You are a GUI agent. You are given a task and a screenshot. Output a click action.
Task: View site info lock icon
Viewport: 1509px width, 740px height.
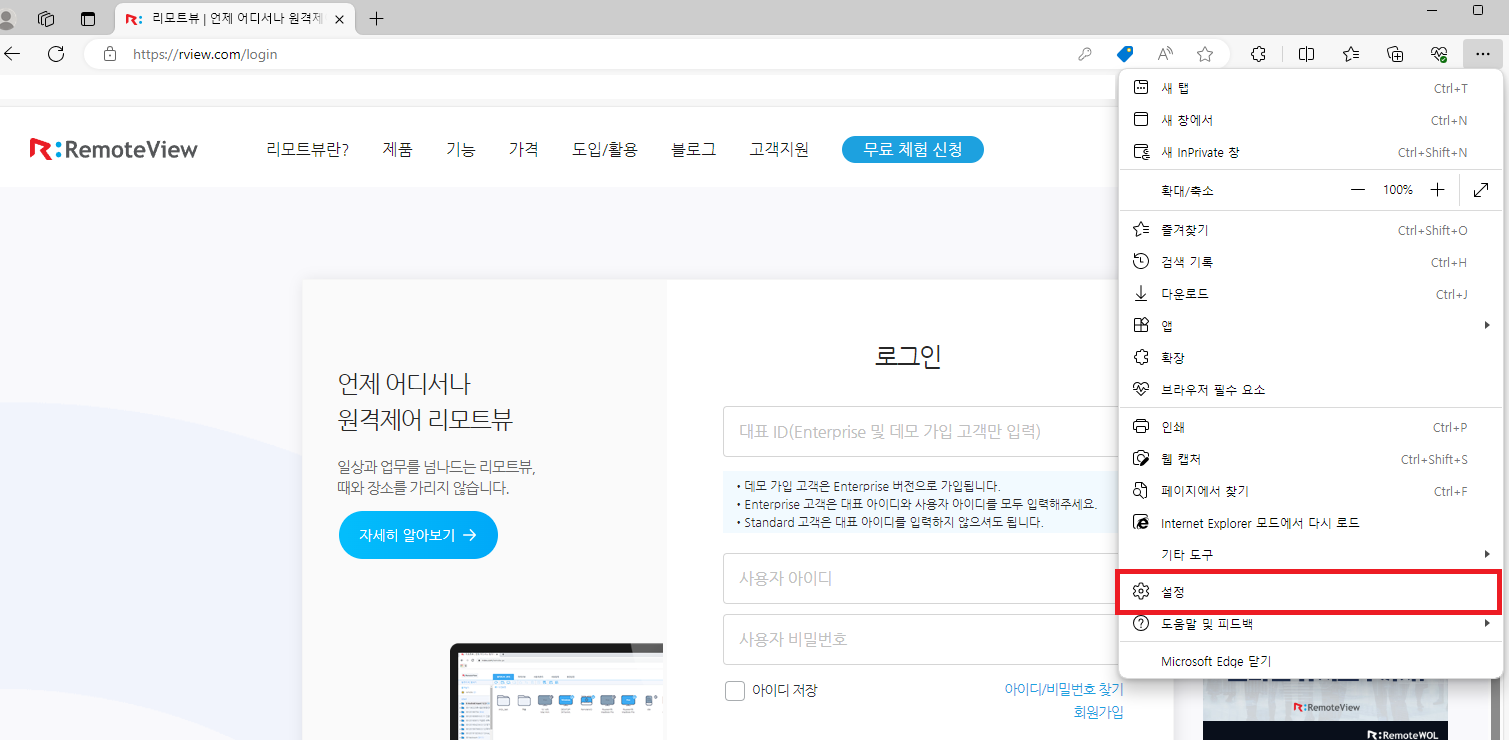110,54
